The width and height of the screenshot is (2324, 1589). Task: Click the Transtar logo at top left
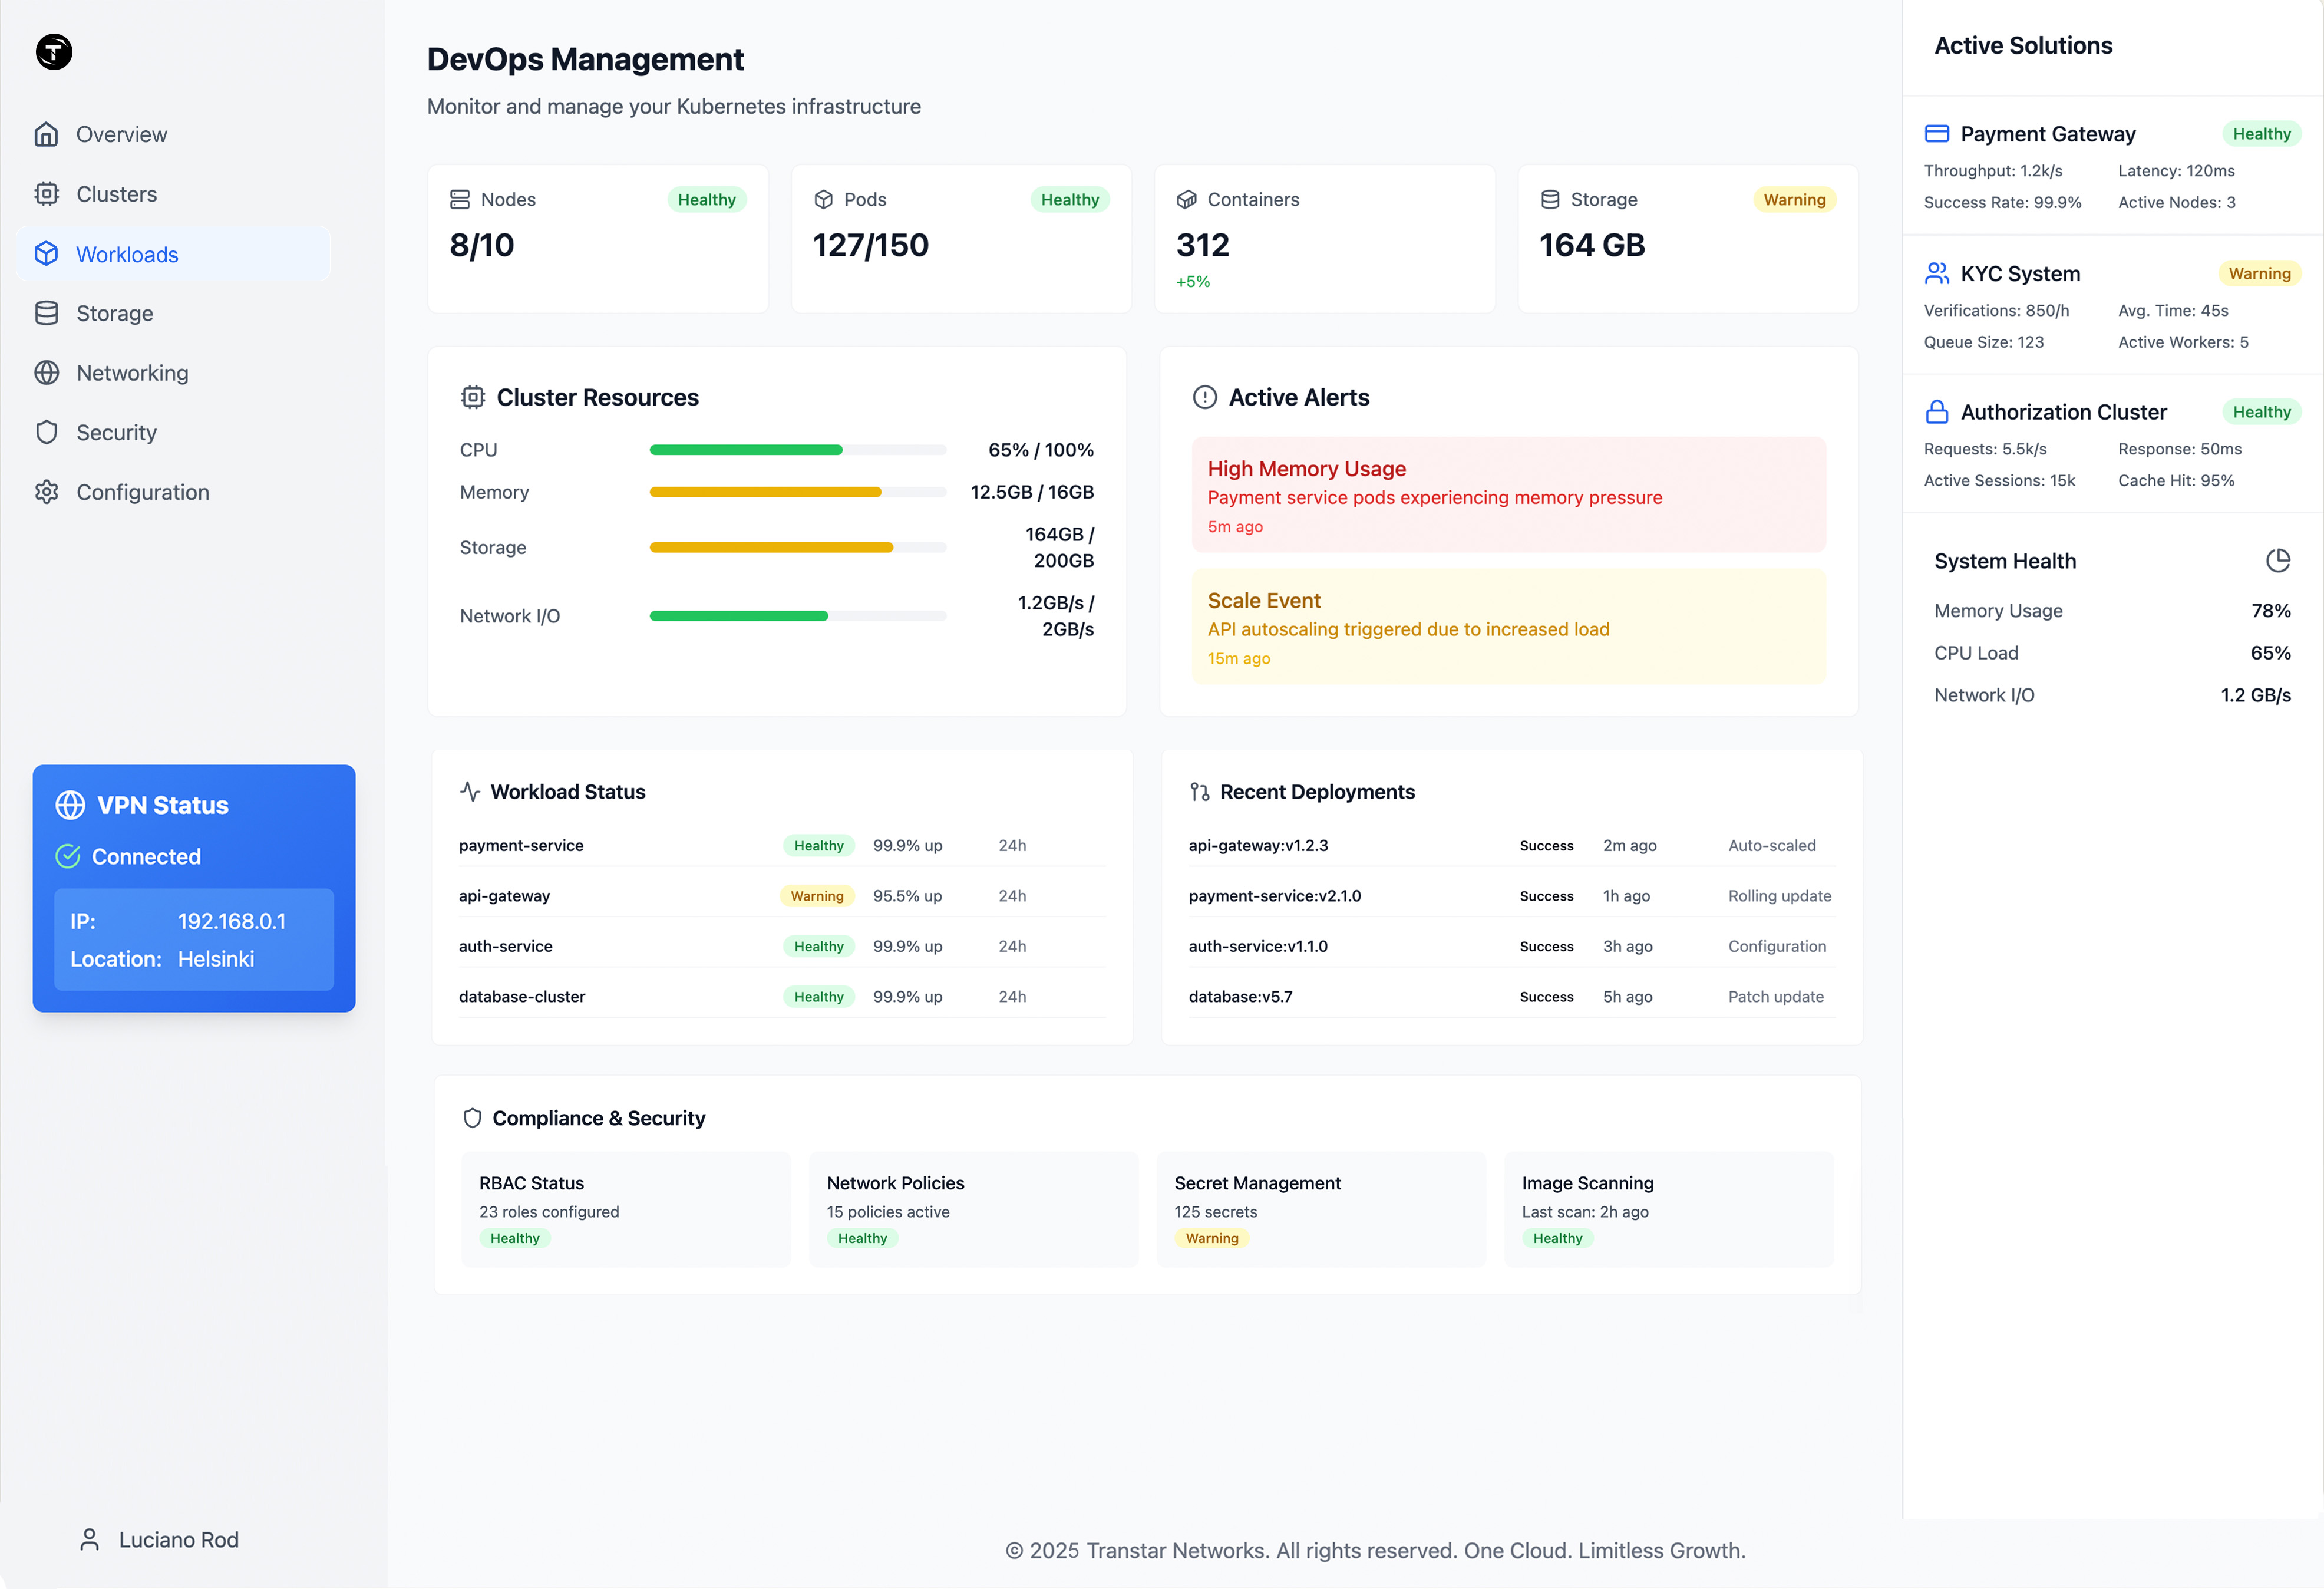[x=53, y=52]
